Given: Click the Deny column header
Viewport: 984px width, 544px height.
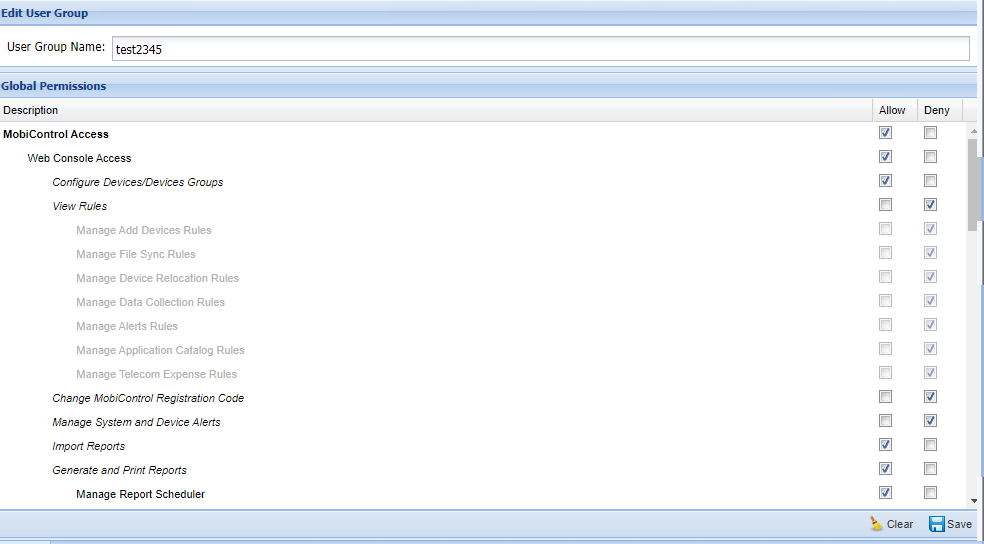Looking at the screenshot, I should click(937, 110).
